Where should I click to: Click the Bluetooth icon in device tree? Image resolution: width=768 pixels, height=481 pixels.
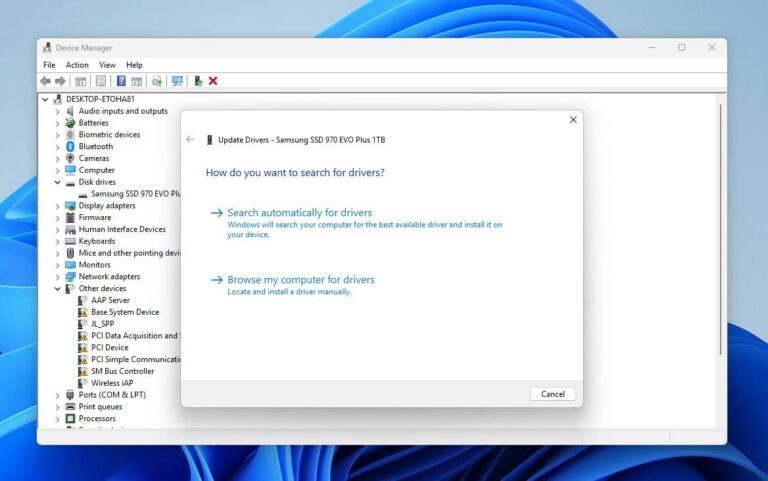click(70, 146)
